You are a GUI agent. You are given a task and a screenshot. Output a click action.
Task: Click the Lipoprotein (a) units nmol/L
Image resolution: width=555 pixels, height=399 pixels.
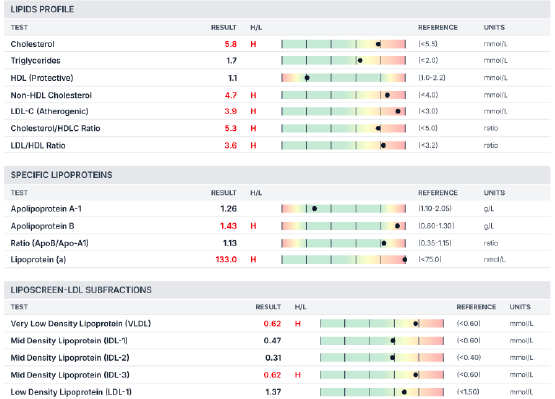[x=494, y=260]
